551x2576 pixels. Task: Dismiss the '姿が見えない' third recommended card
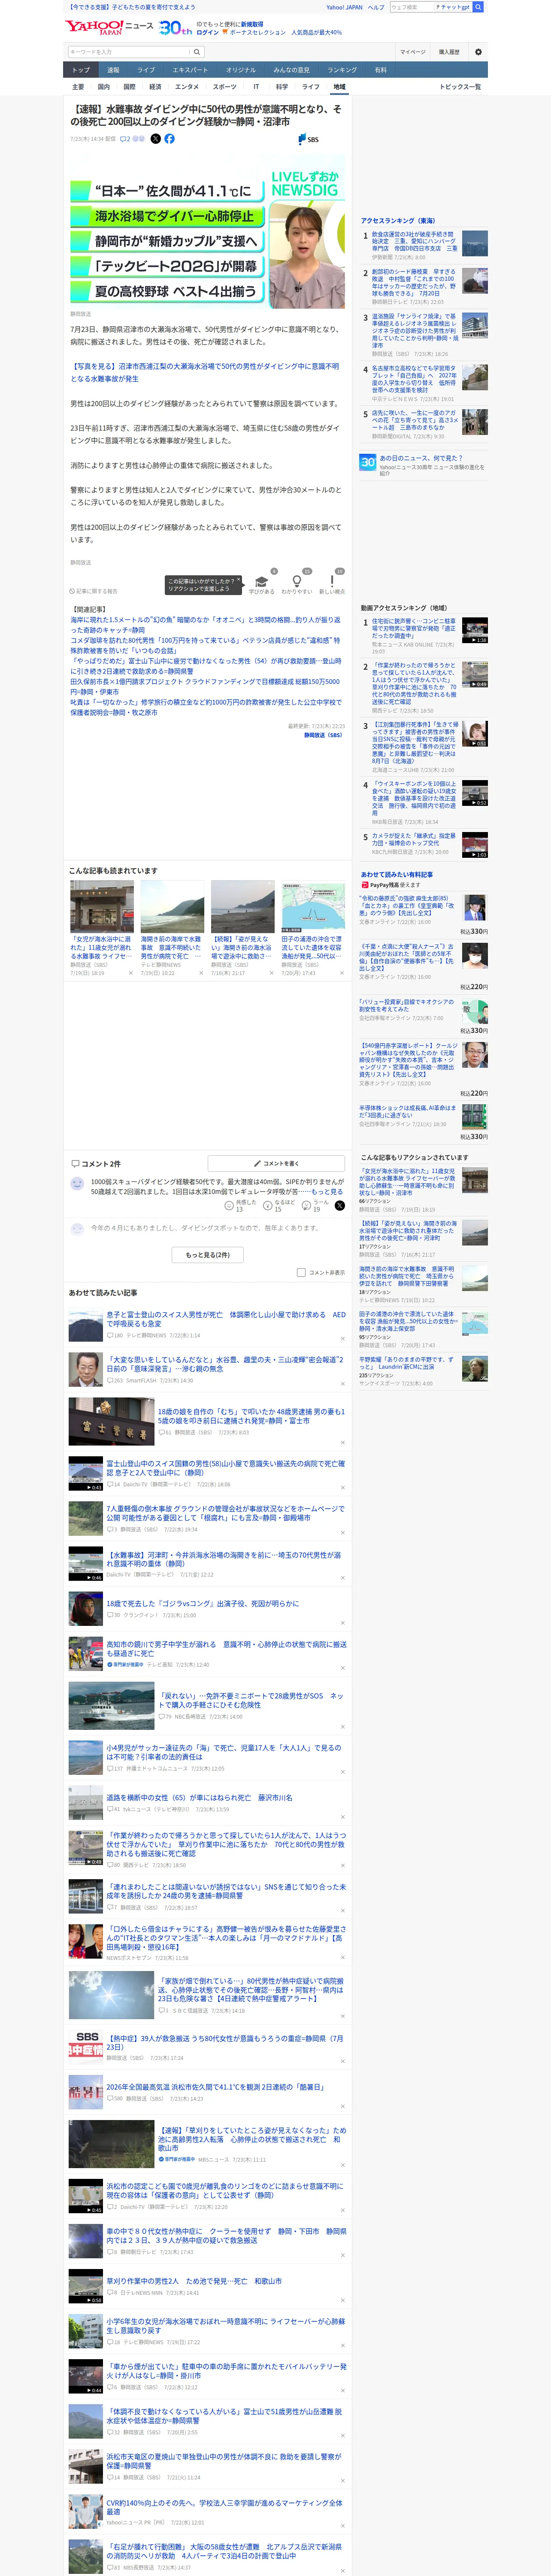point(271,973)
